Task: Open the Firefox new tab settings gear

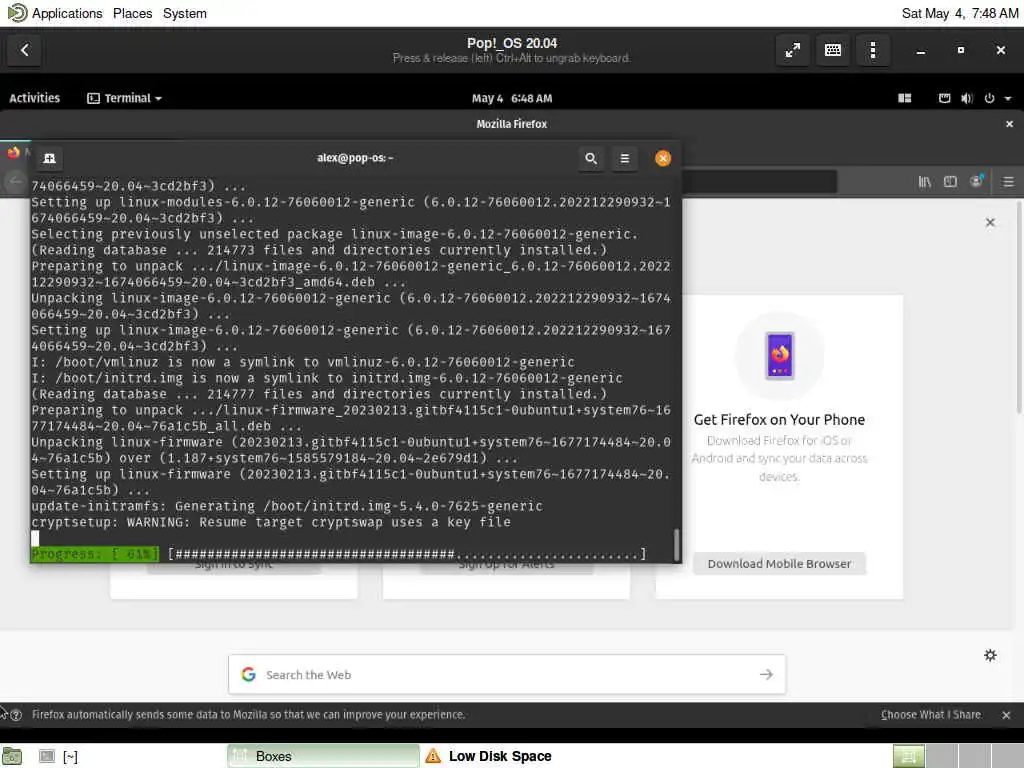Action: (990, 655)
